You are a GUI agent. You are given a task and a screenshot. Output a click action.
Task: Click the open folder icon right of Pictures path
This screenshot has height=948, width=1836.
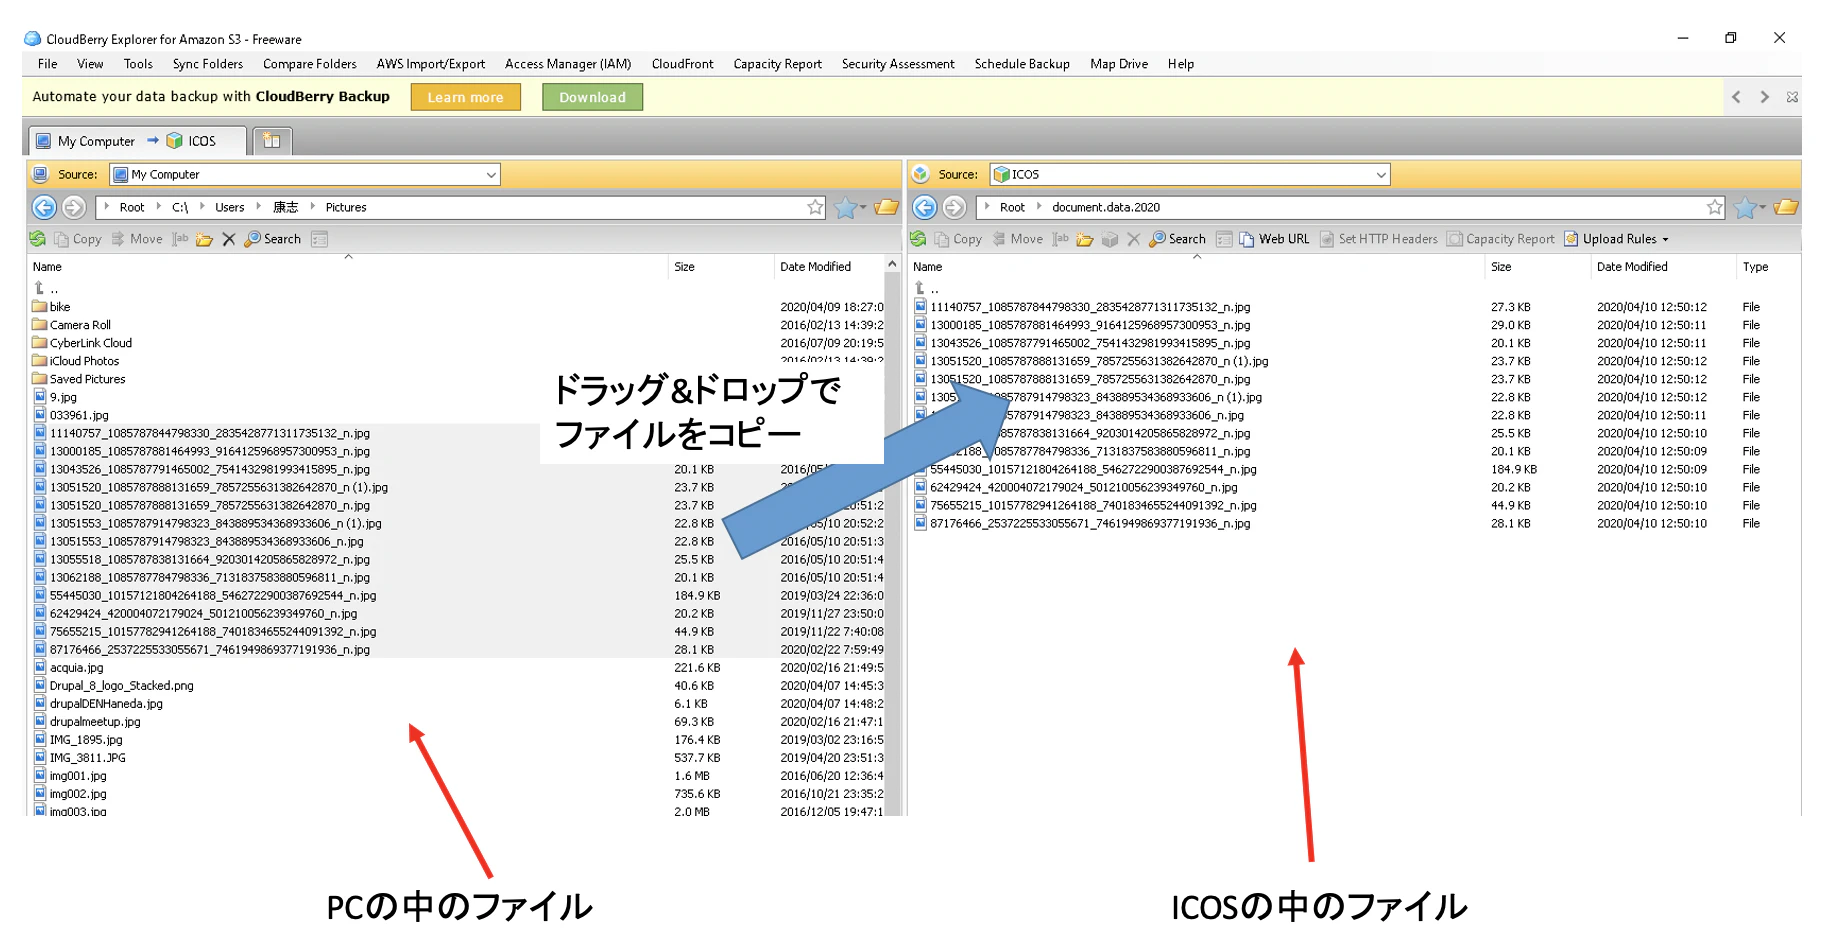pos(886,207)
